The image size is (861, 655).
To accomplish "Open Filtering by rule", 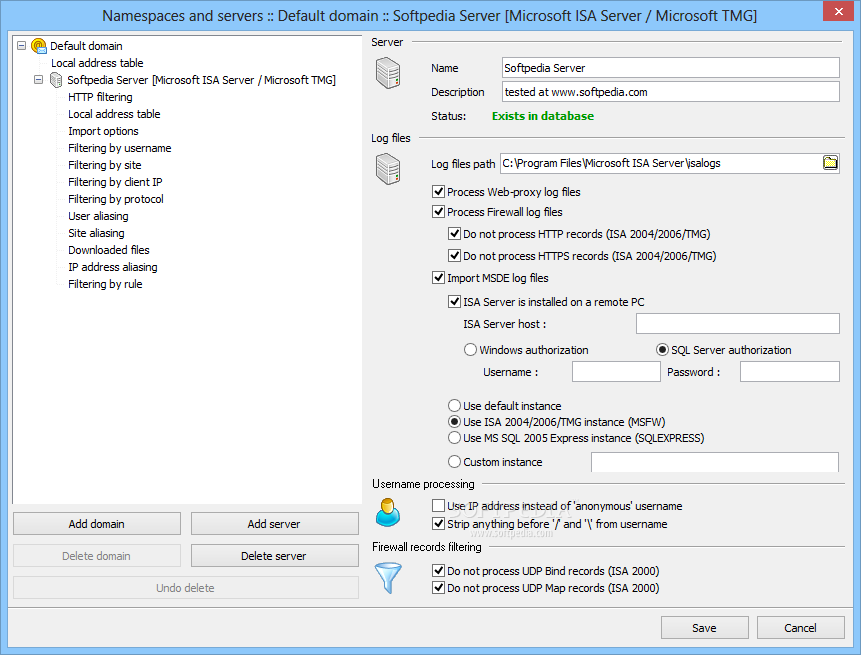I will (x=105, y=284).
